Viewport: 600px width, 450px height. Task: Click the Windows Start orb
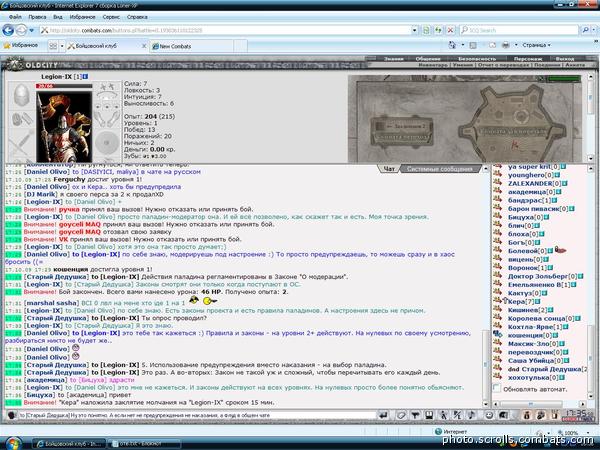[14, 443]
